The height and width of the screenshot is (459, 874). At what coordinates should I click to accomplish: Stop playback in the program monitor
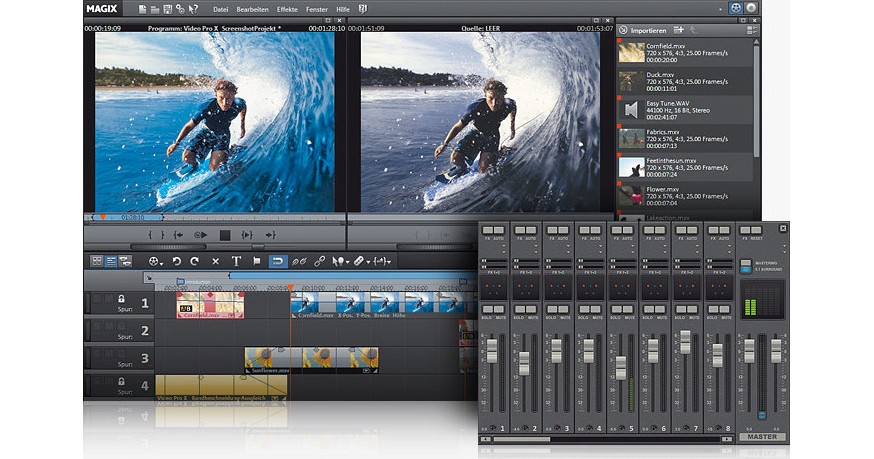pos(225,235)
